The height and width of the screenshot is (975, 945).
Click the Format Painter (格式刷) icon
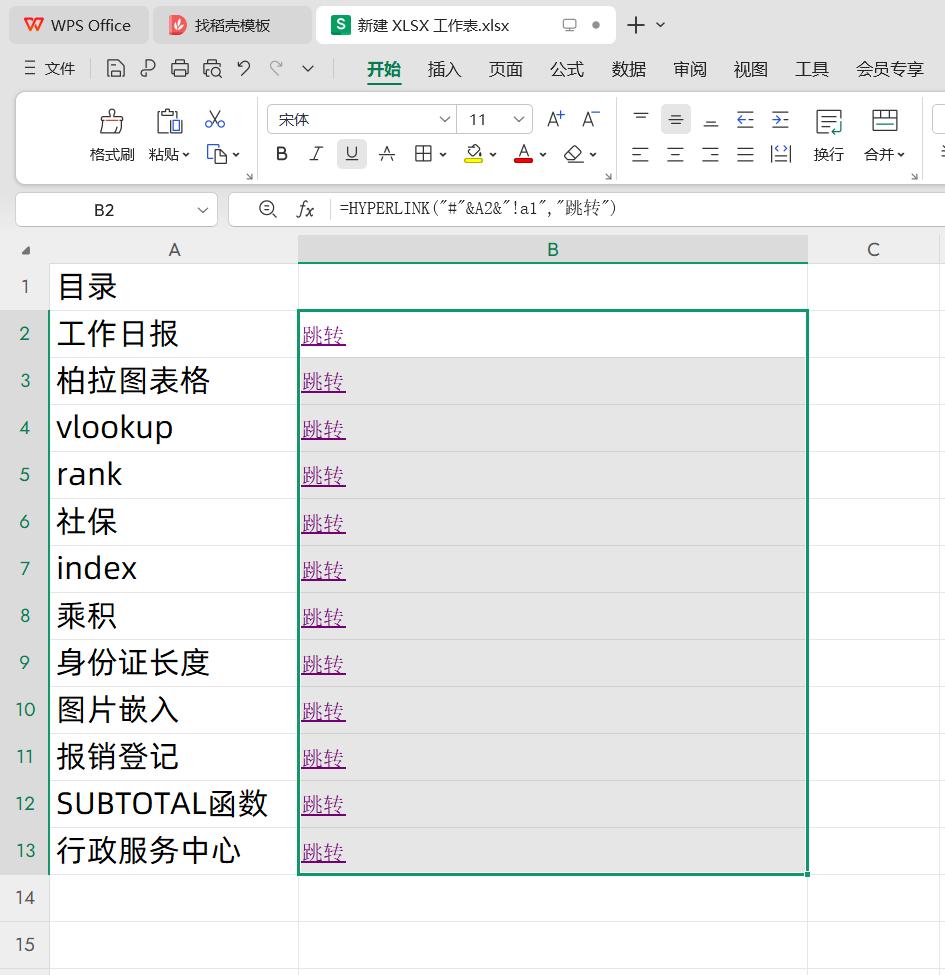click(112, 123)
